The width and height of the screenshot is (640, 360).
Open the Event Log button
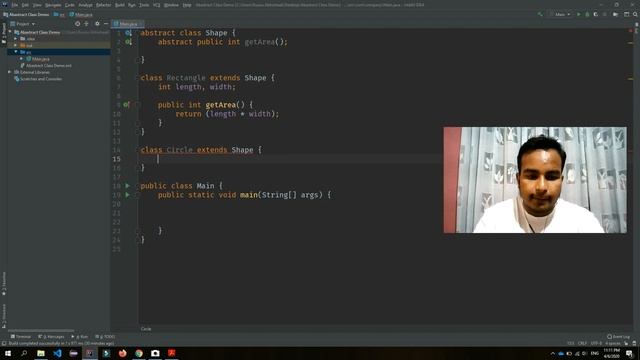click(x=618, y=337)
